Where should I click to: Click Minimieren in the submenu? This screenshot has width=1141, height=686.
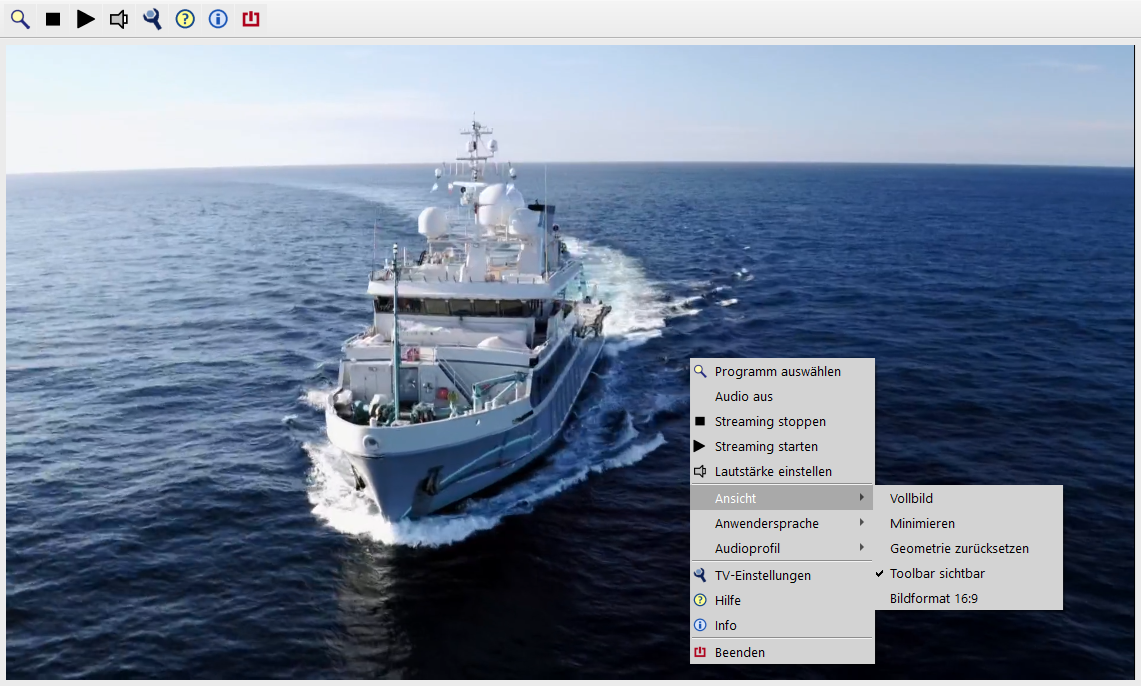coord(922,524)
